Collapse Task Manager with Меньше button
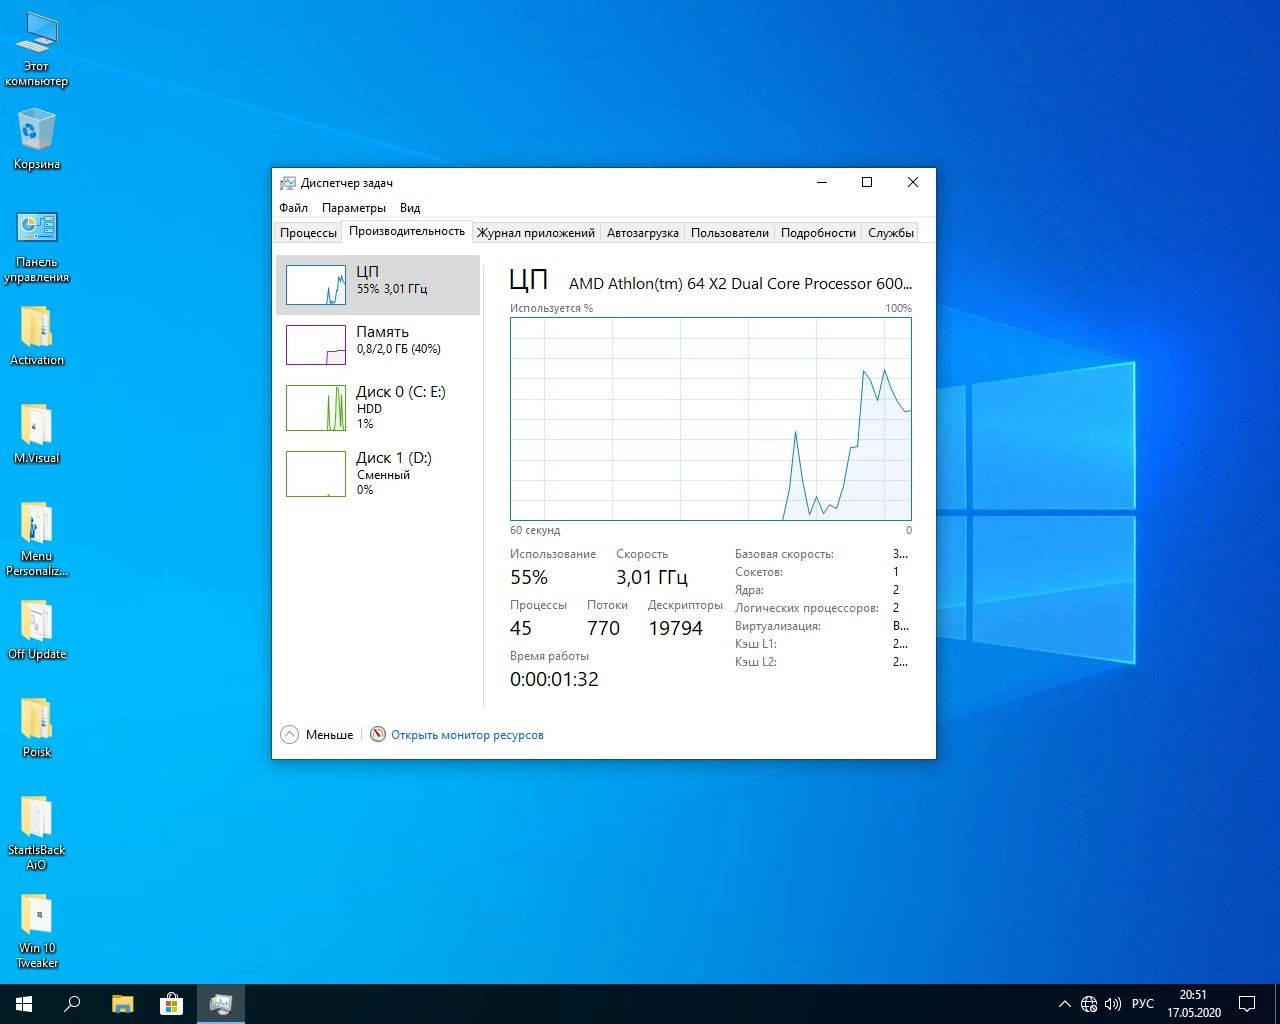 [317, 734]
